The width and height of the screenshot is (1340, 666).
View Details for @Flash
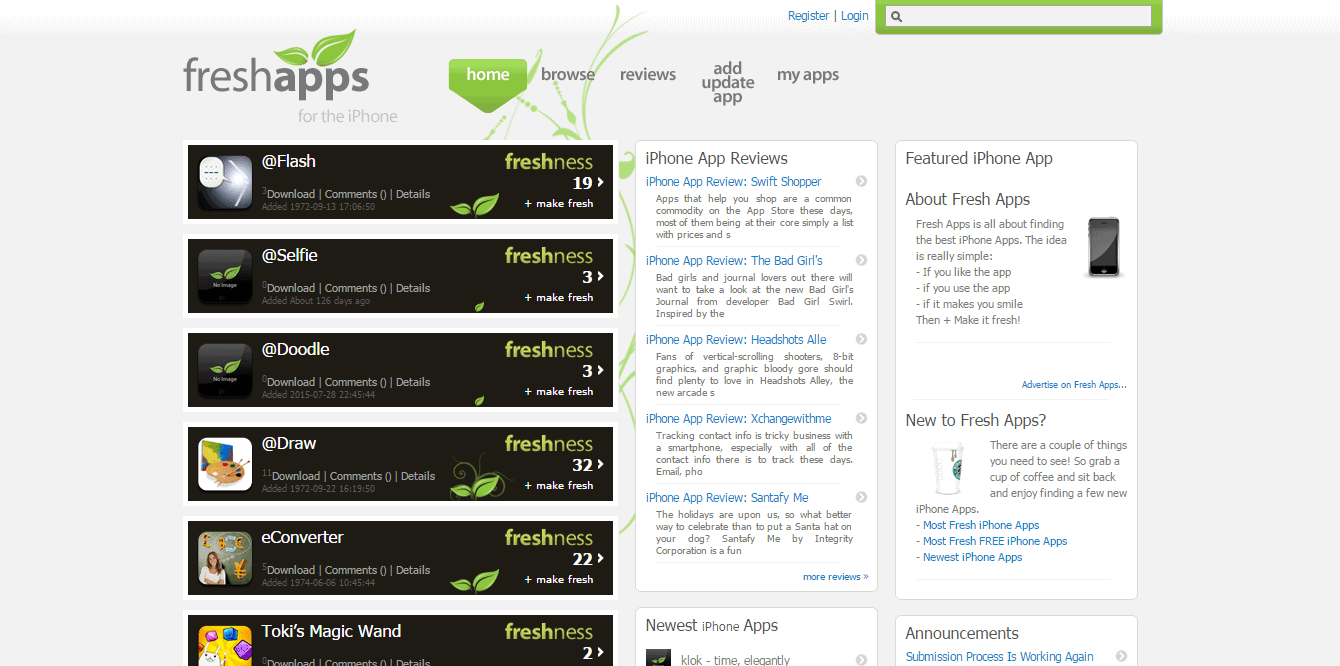click(x=413, y=194)
